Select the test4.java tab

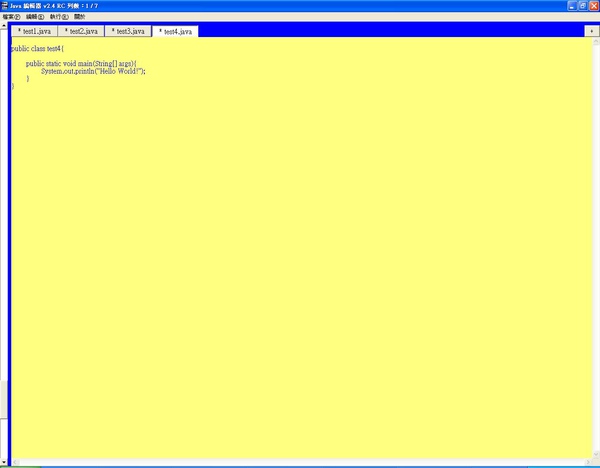(175, 31)
